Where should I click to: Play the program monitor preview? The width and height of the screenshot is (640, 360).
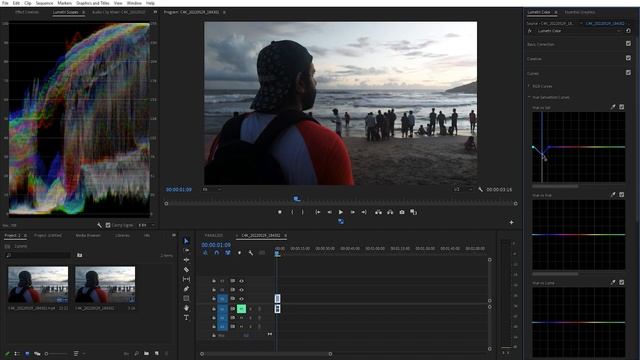[x=341, y=212]
